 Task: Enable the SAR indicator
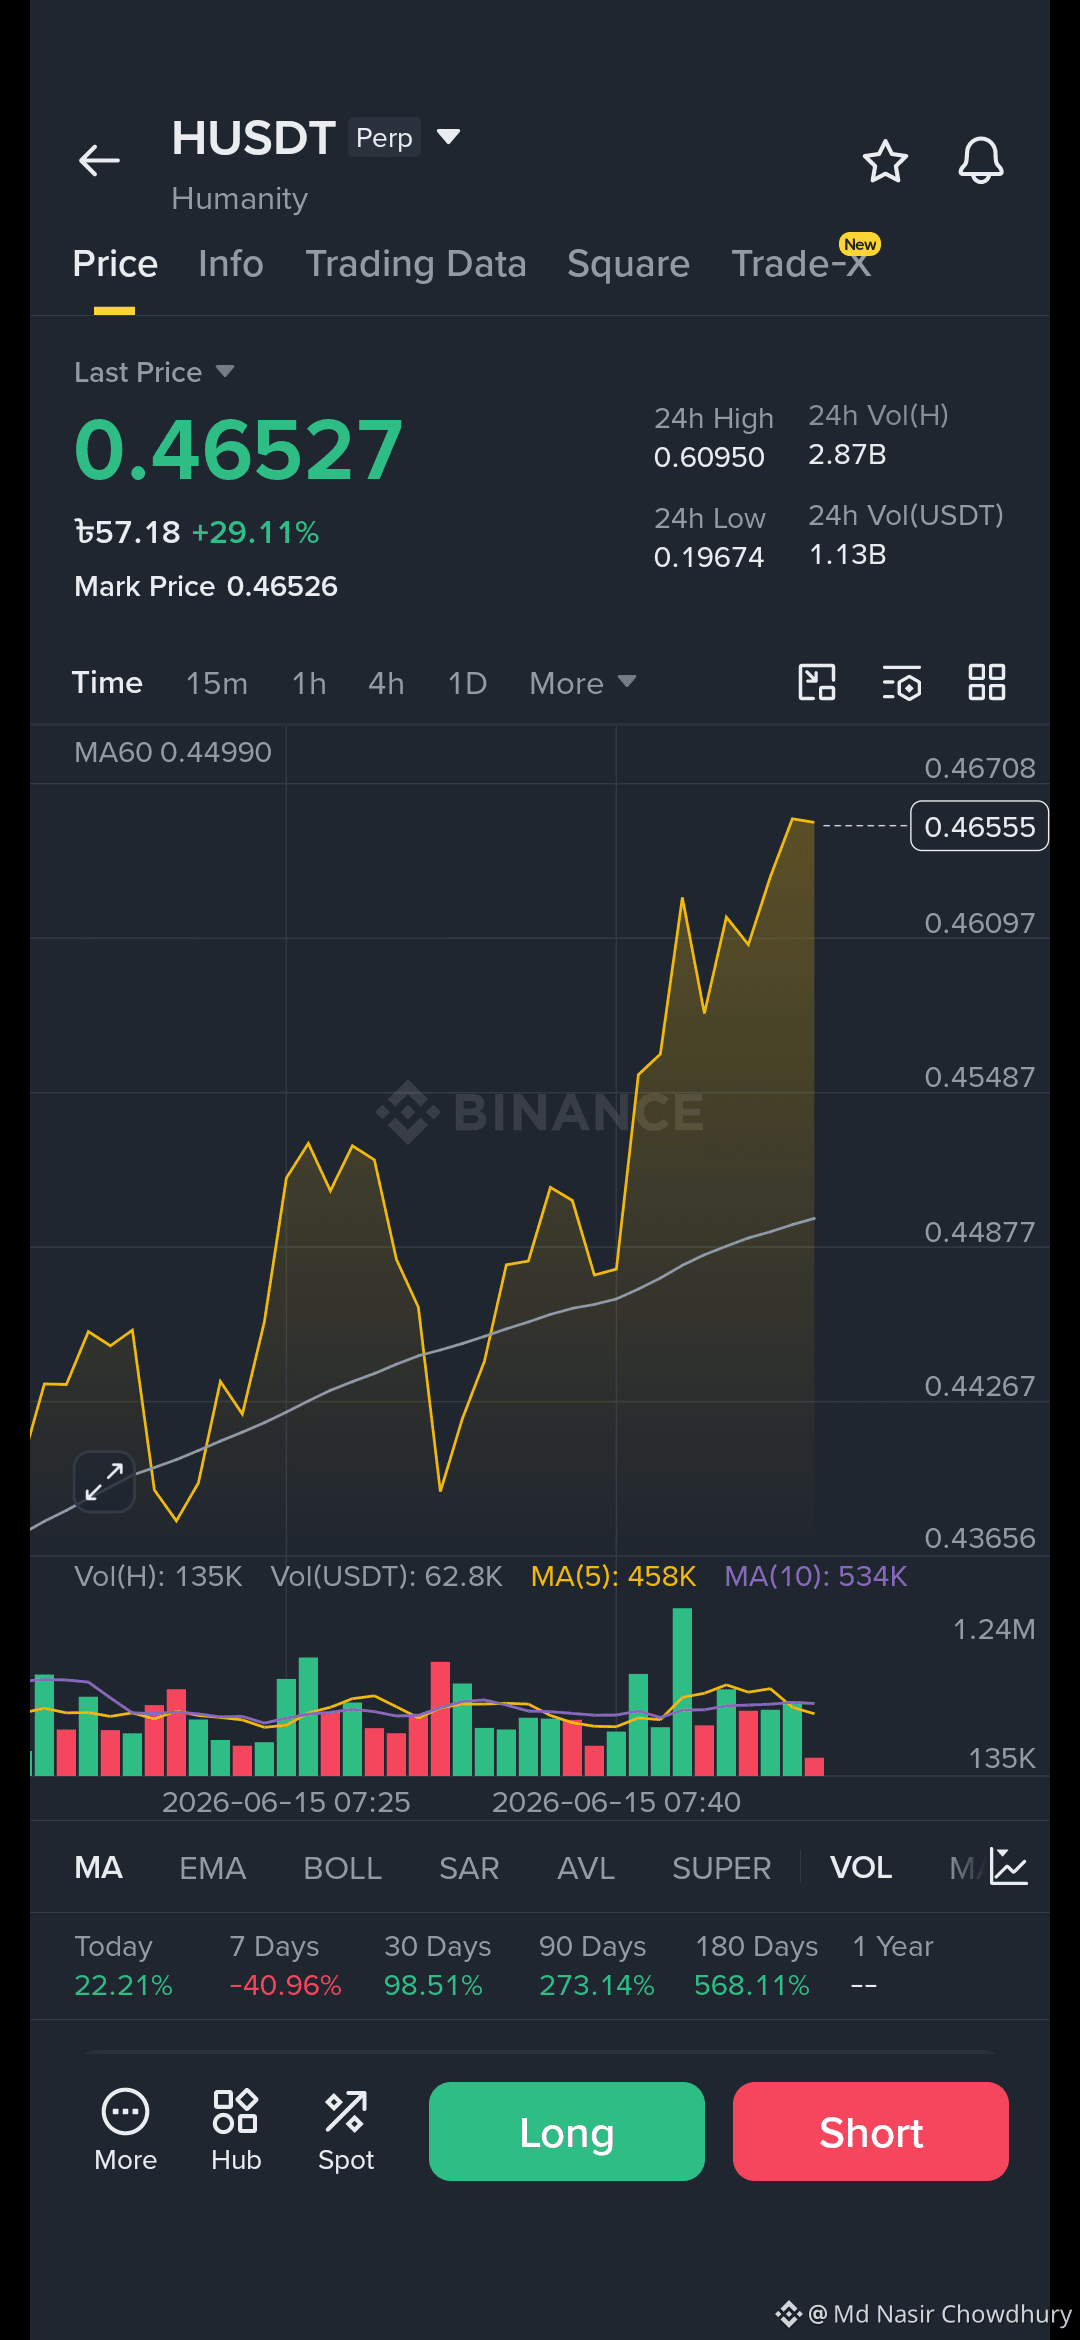click(x=469, y=1868)
